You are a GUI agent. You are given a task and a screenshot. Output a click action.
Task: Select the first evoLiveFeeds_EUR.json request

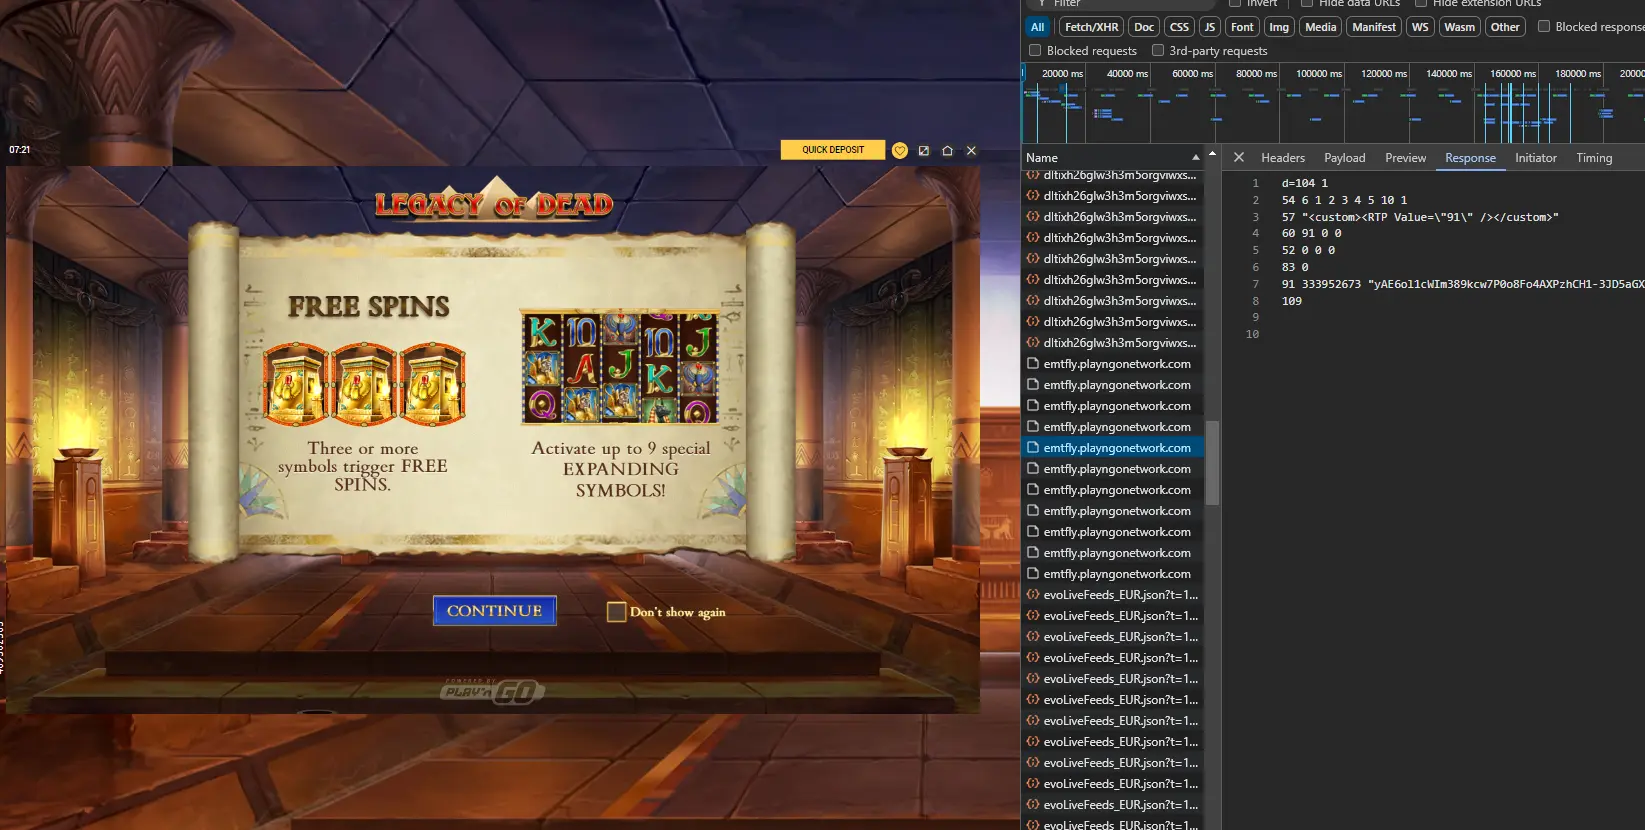(x=1113, y=595)
